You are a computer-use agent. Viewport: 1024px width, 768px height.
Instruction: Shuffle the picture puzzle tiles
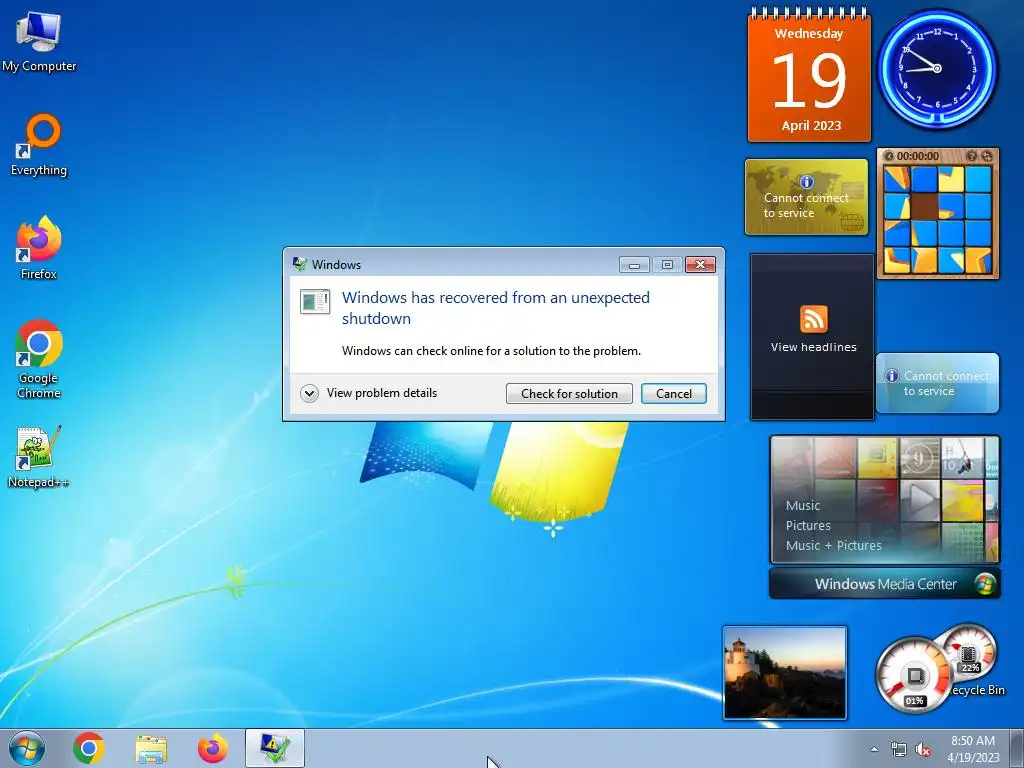point(986,156)
